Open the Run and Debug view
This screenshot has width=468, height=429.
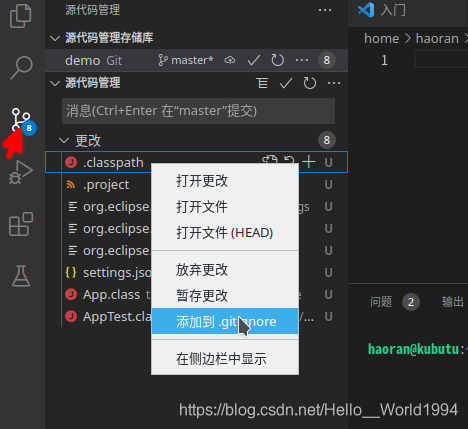(21, 172)
